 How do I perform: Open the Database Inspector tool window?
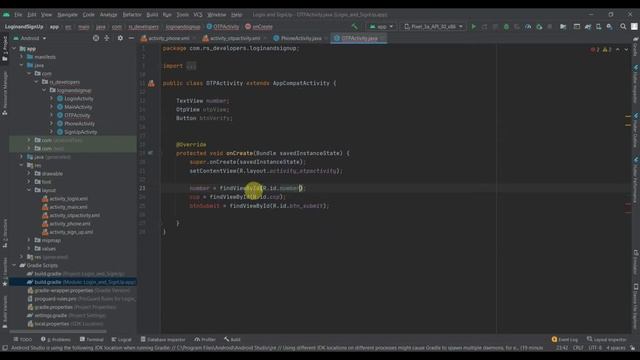click(163, 340)
